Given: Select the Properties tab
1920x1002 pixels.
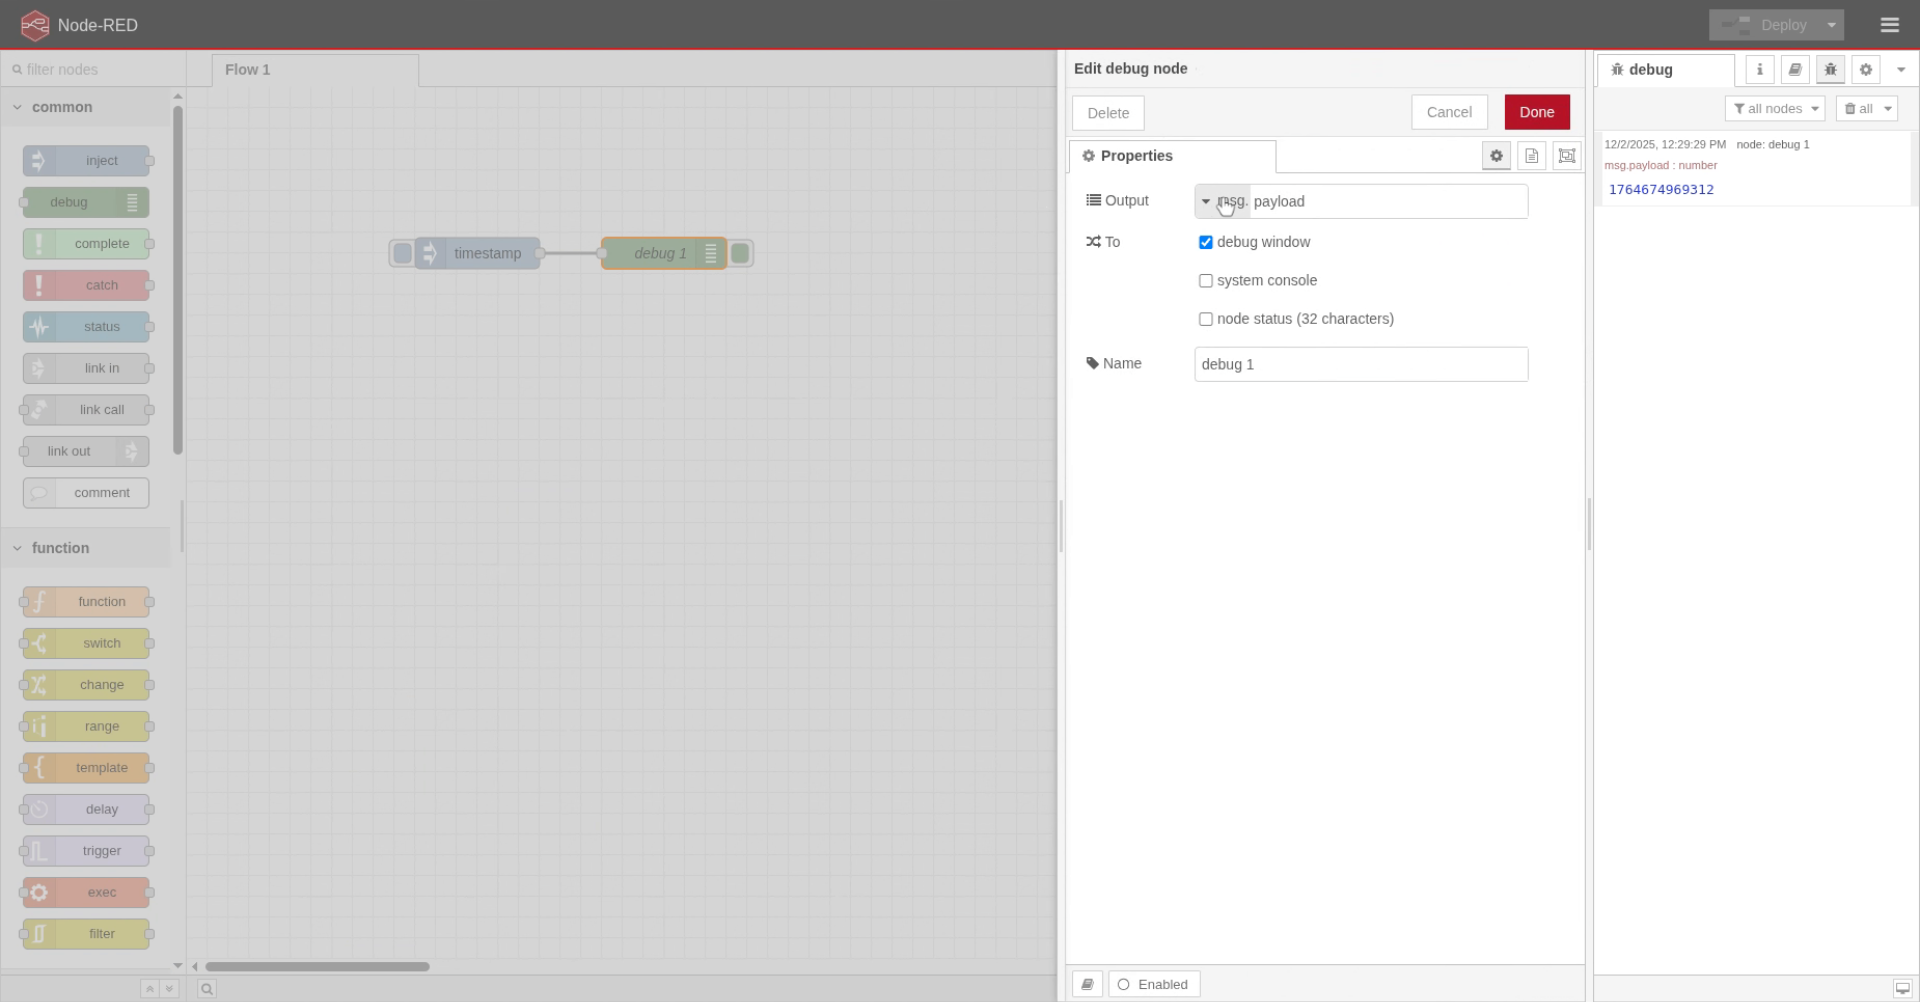Looking at the screenshot, I should coord(1135,156).
